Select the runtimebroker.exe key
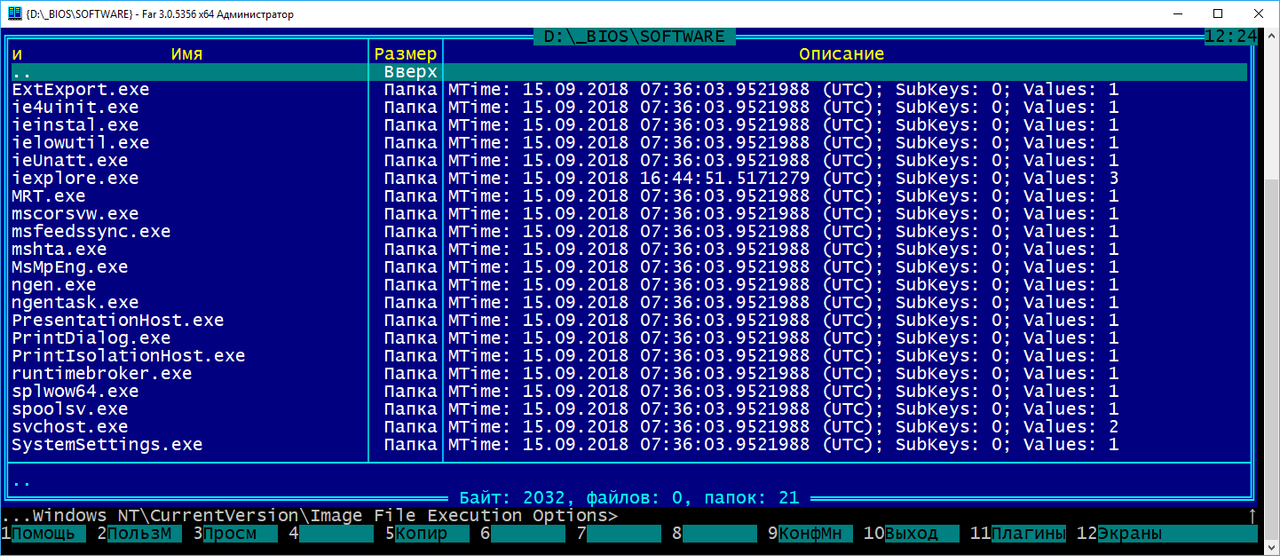The height and width of the screenshot is (556, 1280). click(x=630, y=374)
